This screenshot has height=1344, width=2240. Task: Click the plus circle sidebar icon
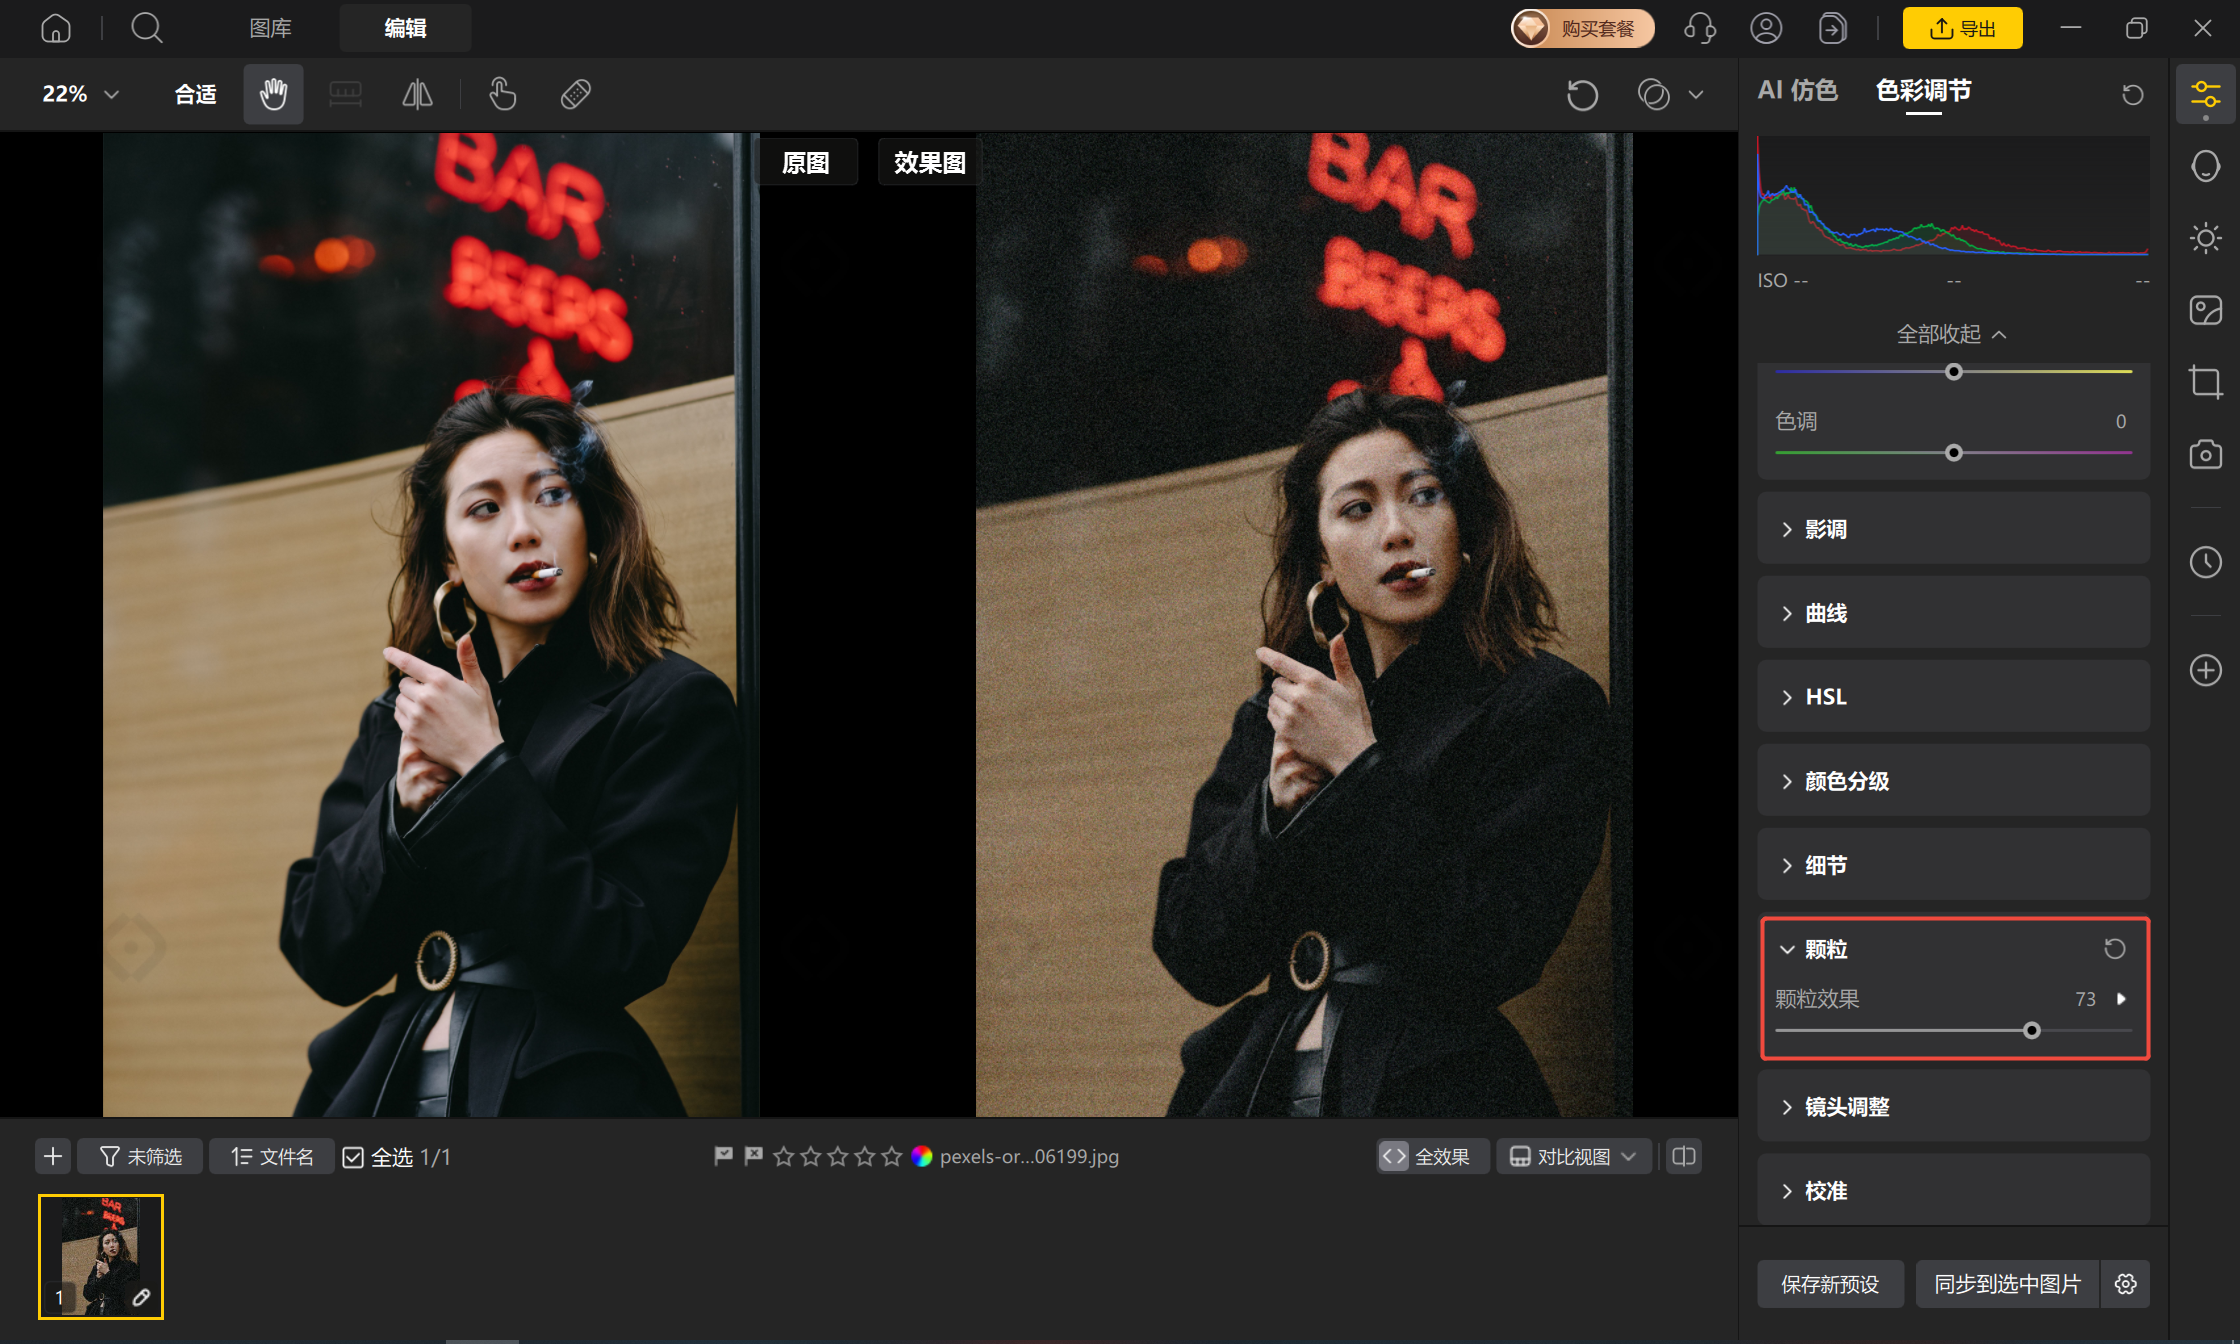coord(2205,670)
